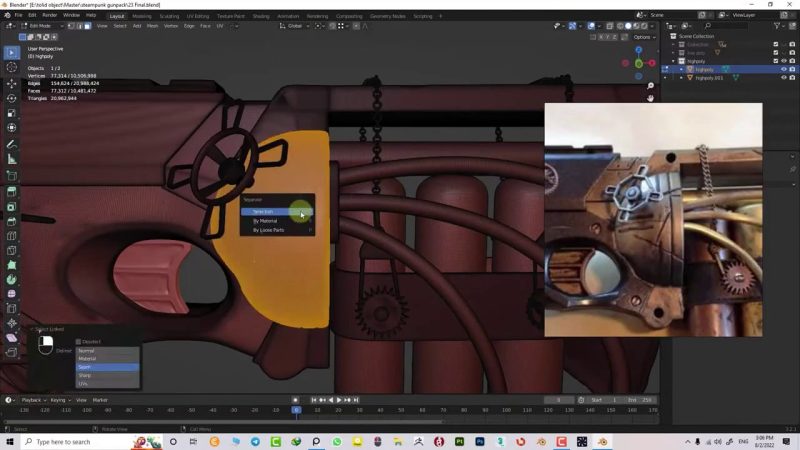800x450 pixels.
Task: Choose By Material in Separate menu
Action: click(266, 221)
